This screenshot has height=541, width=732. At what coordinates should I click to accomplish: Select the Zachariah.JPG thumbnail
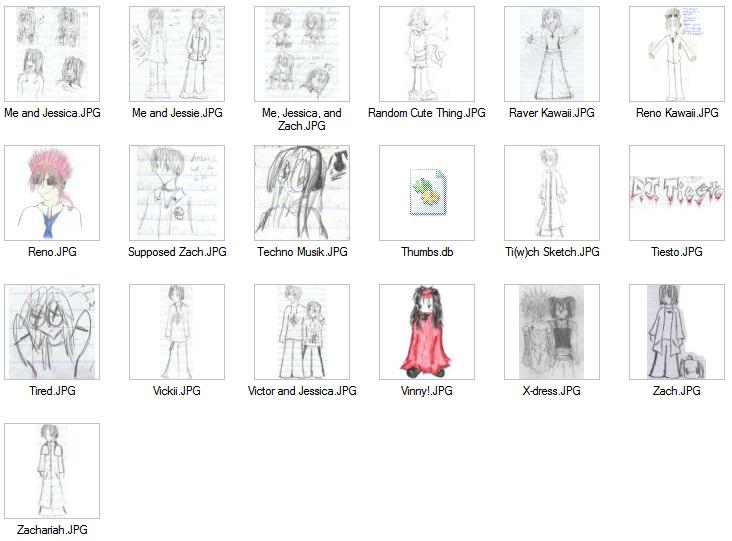52,471
